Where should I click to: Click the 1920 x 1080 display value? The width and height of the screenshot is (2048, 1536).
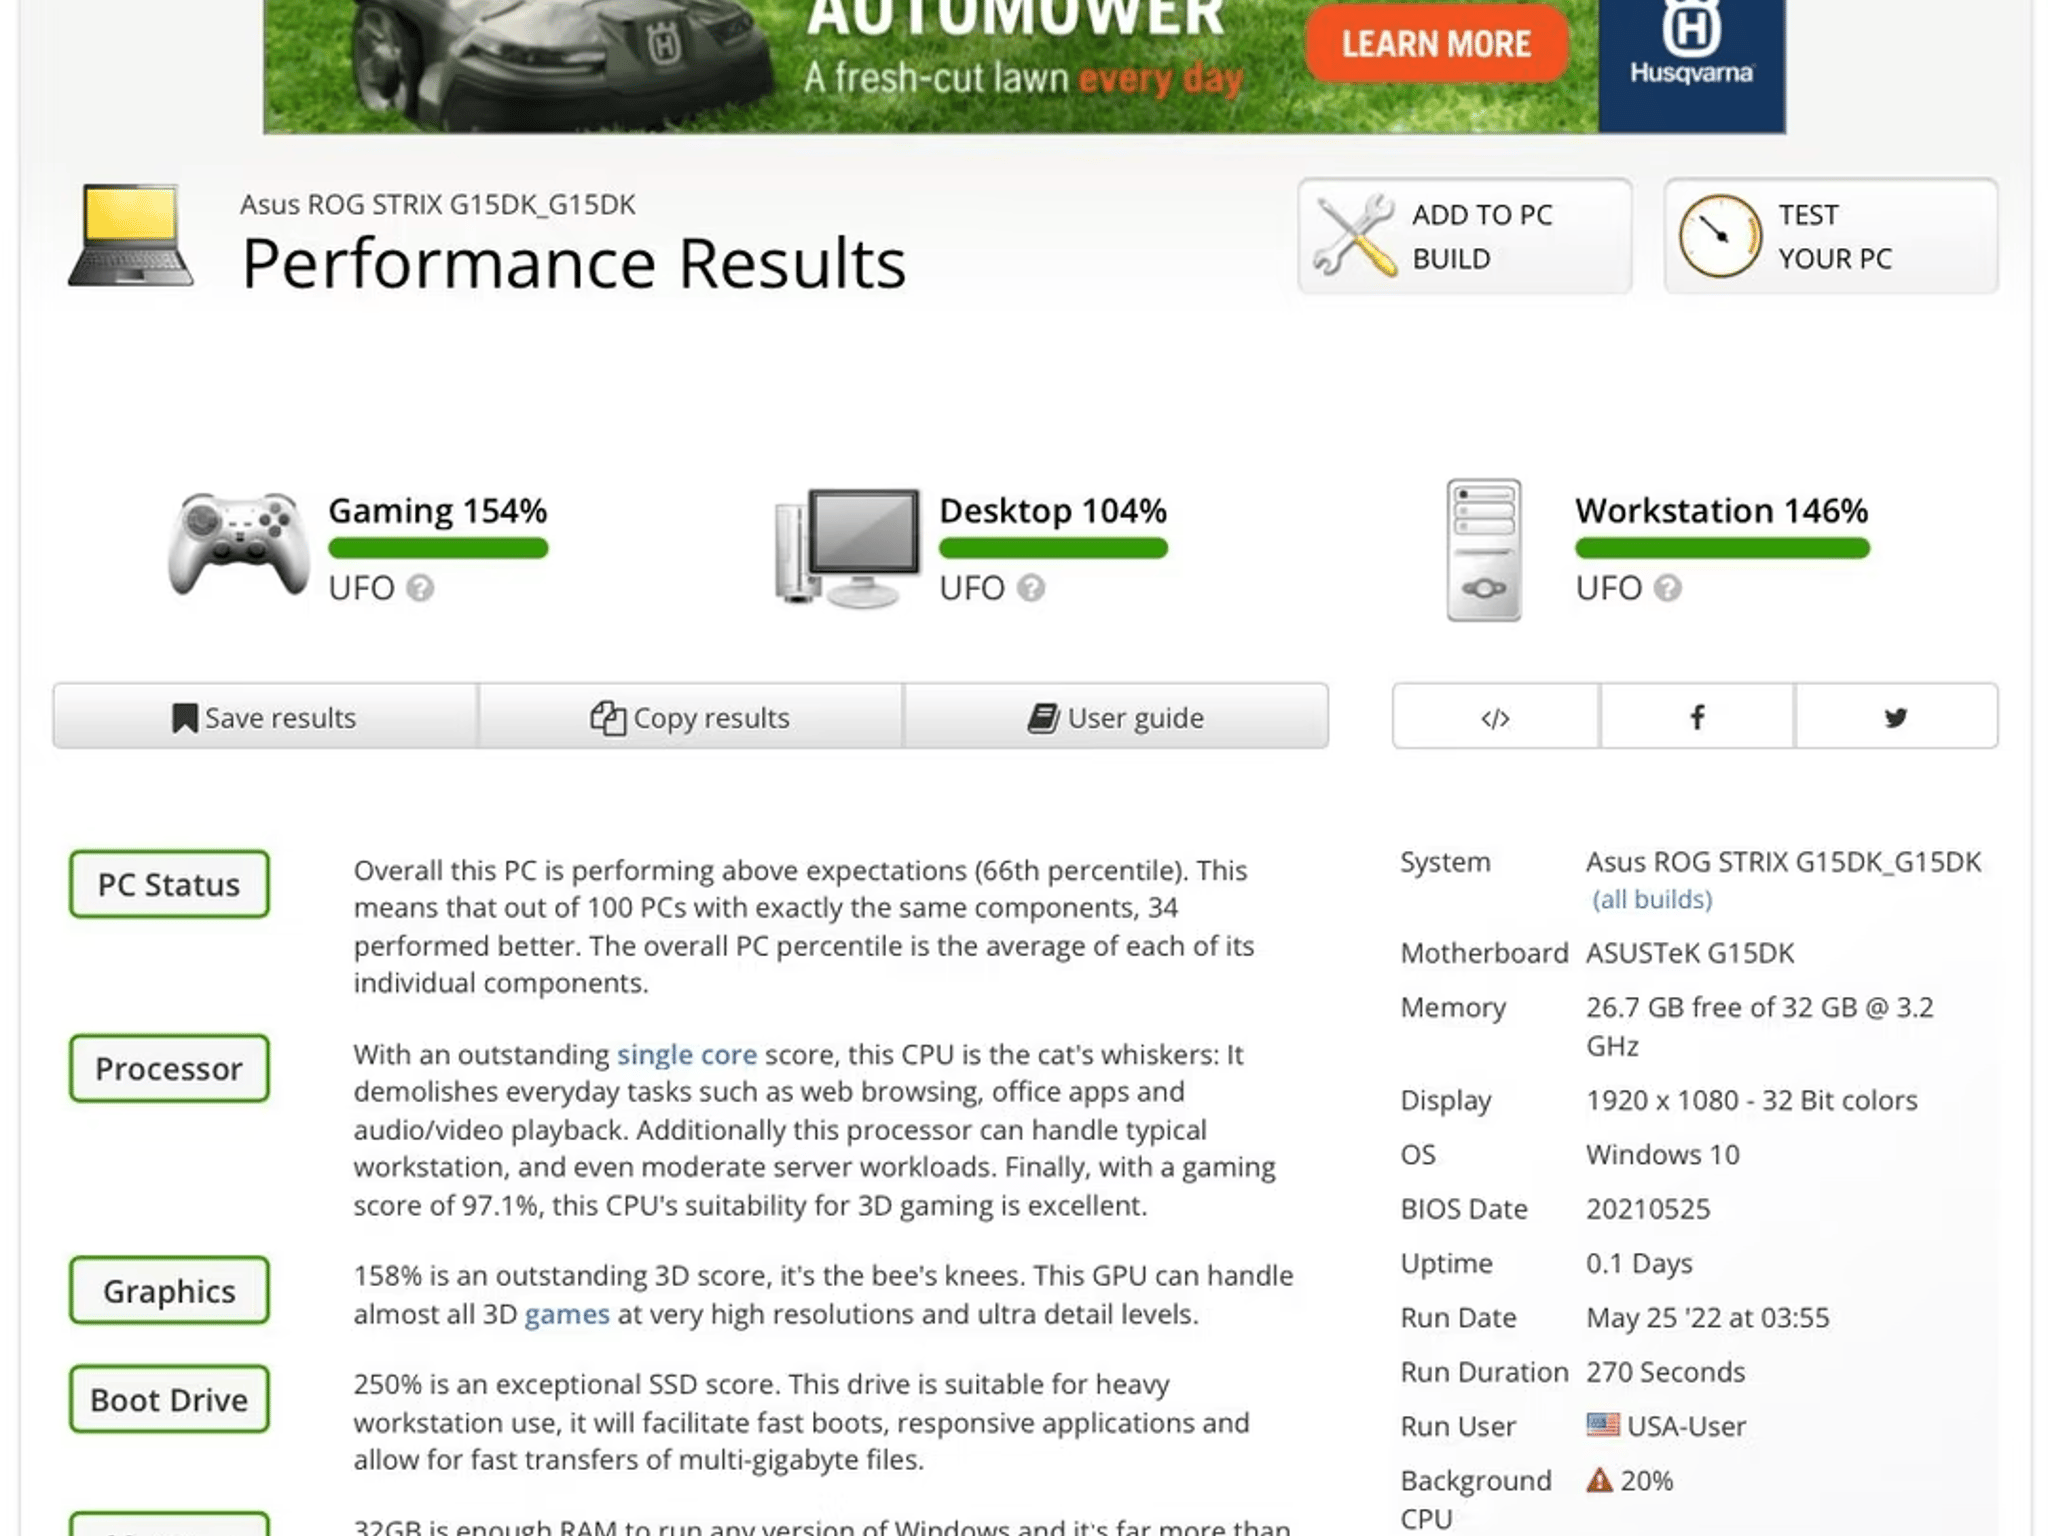pyautogui.click(x=1751, y=1100)
